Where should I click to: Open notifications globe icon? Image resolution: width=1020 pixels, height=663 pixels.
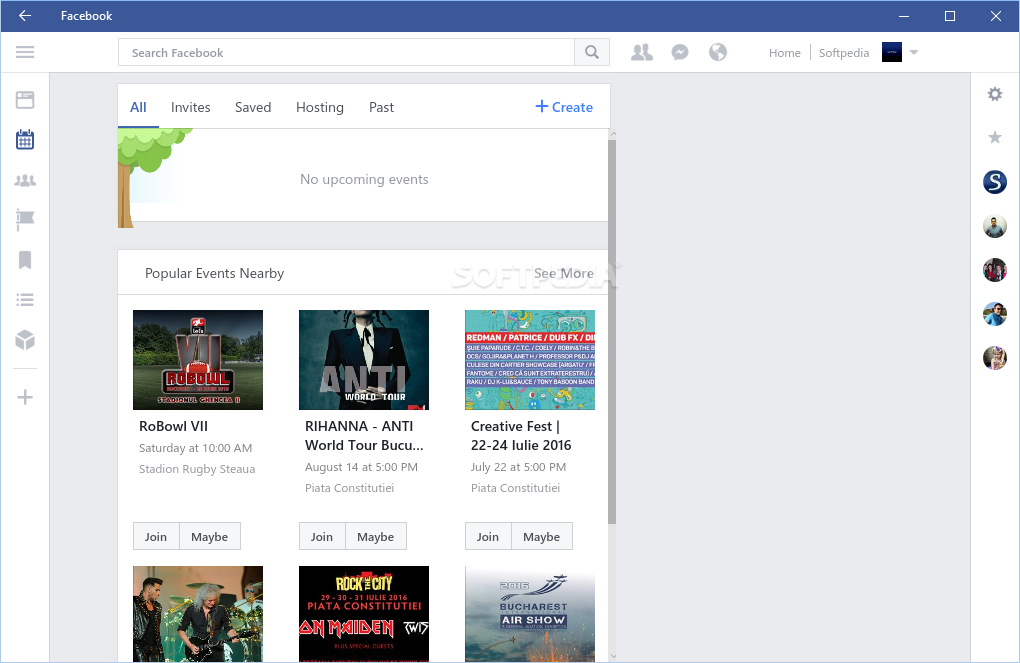[x=718, y=52]
